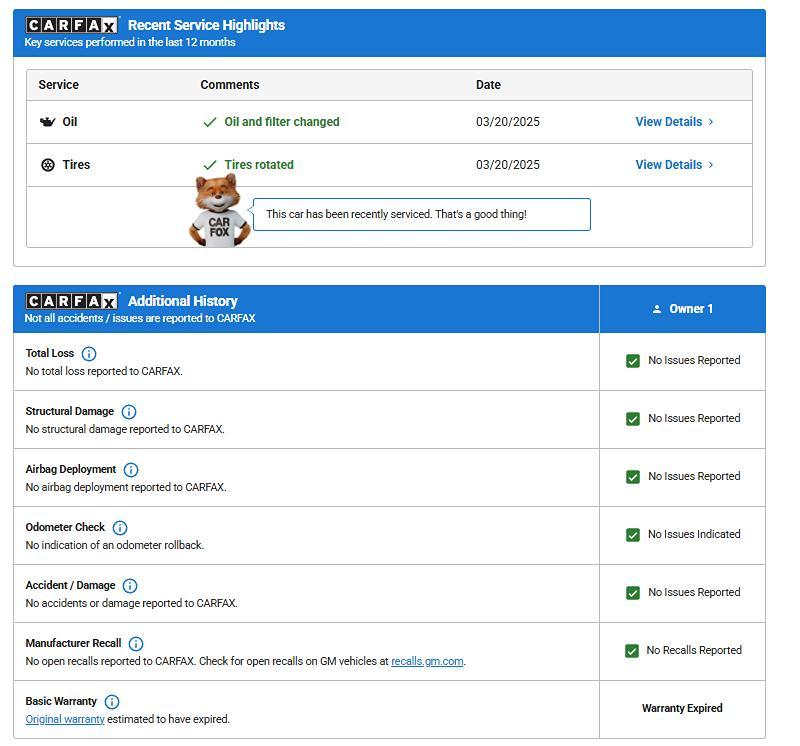Click 'No total loss reported to CARFAX.' text

click(104, 371)
